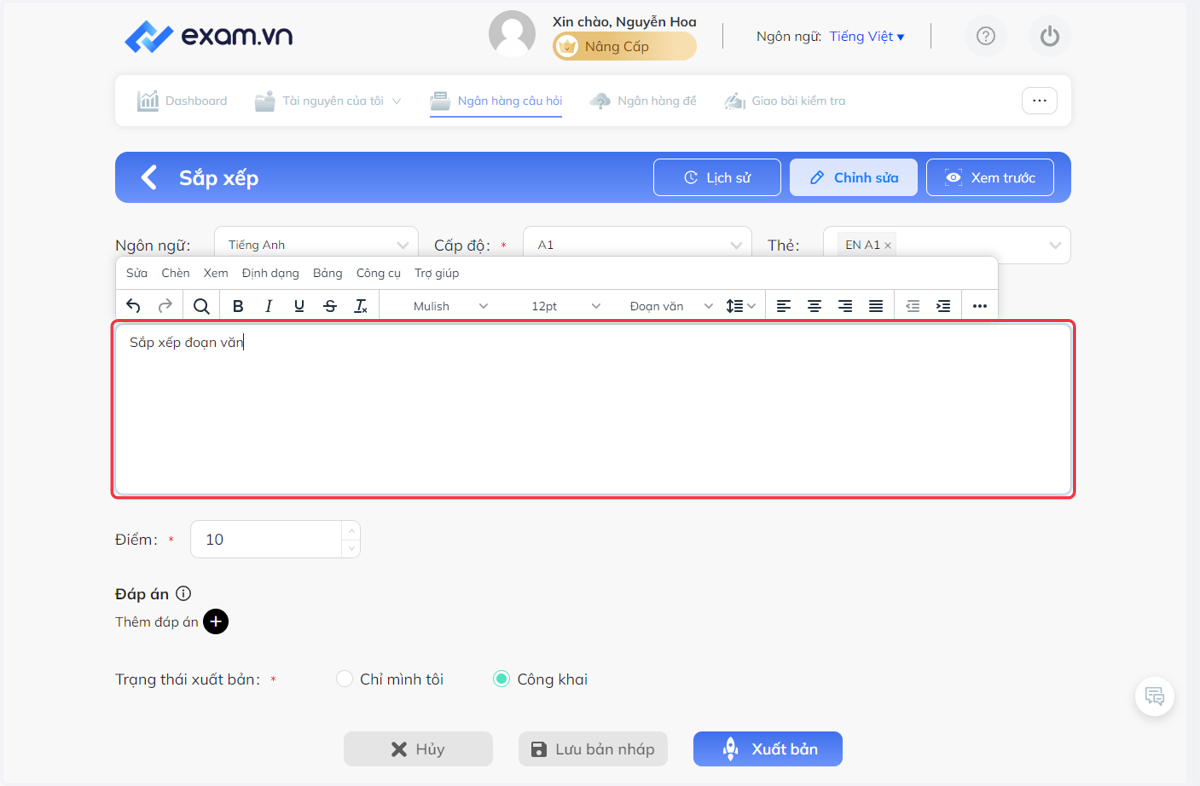The height and width of the screenshot is (786, 1200).
Task: Save draft with Lưu bản nháp
Action: click(x=593, y=749)
